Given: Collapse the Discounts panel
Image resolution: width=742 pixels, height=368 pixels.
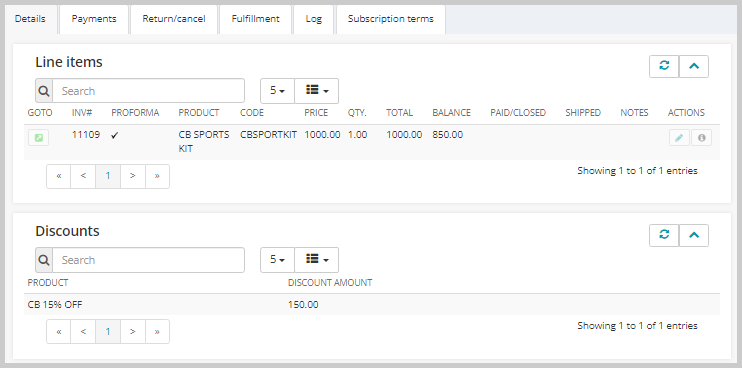Looking at the screenshot, I should point(694,235).
